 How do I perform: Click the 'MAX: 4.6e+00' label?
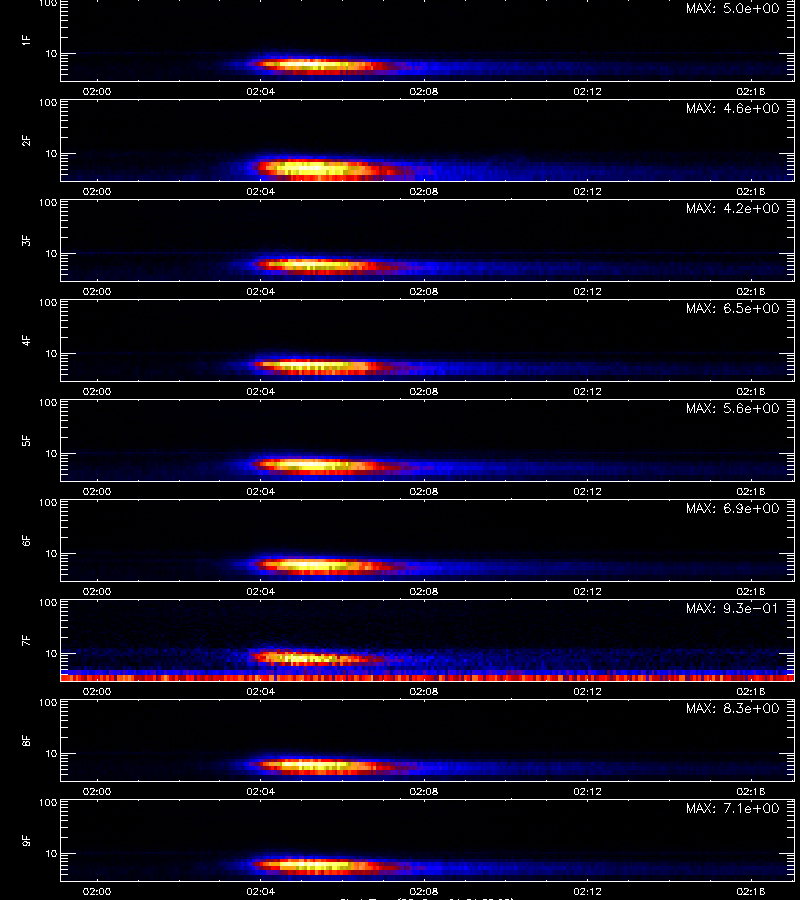tap(732, 108)
